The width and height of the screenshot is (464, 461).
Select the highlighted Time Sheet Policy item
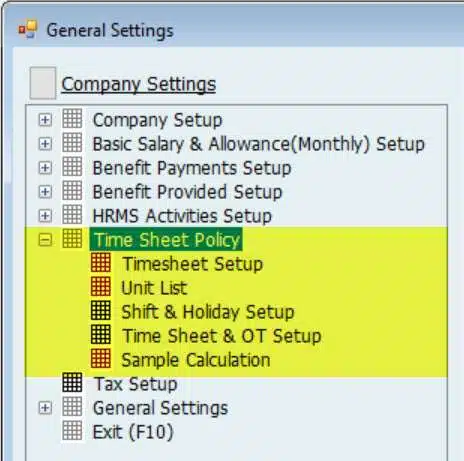click(166, 240)
